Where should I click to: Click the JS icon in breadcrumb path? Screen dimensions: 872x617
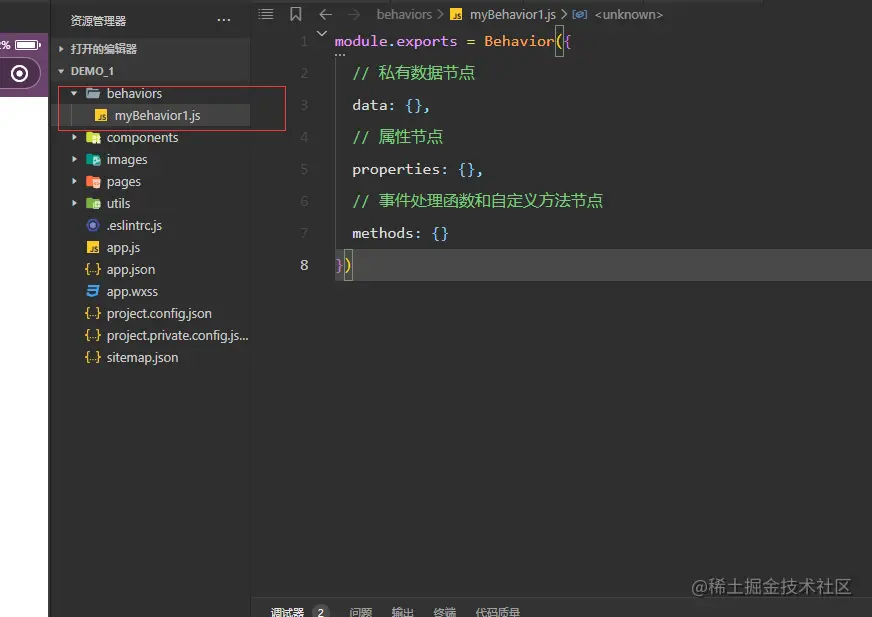tap(456, 14)
